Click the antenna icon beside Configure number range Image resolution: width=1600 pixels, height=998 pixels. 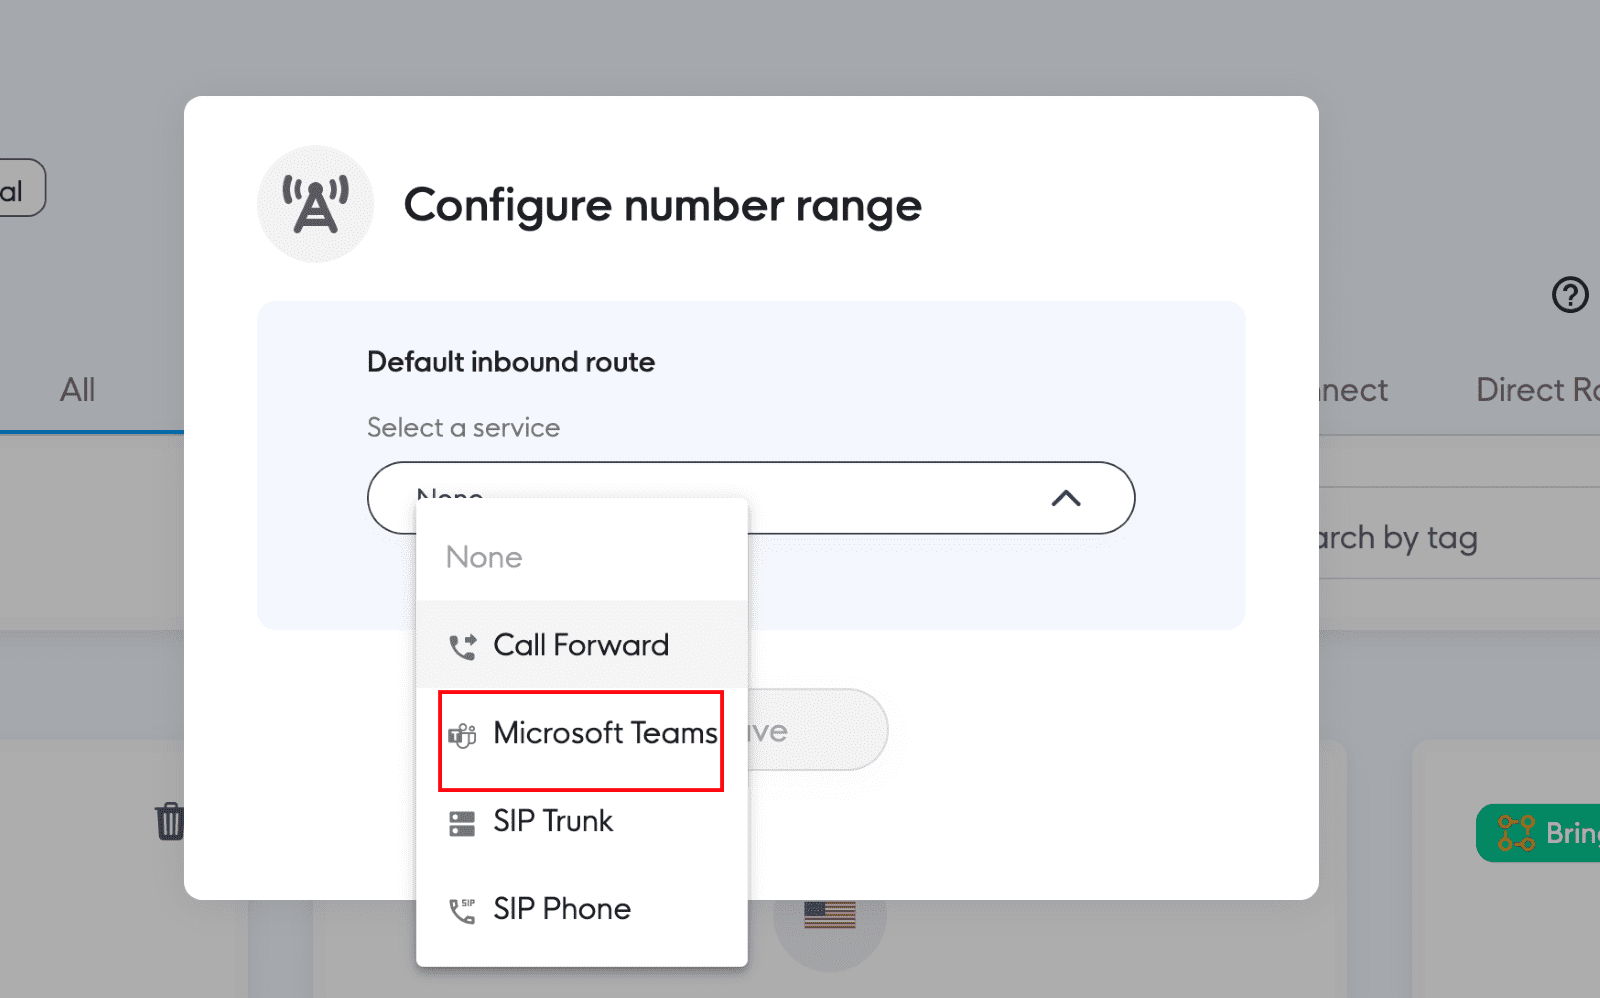pos(315,202)
